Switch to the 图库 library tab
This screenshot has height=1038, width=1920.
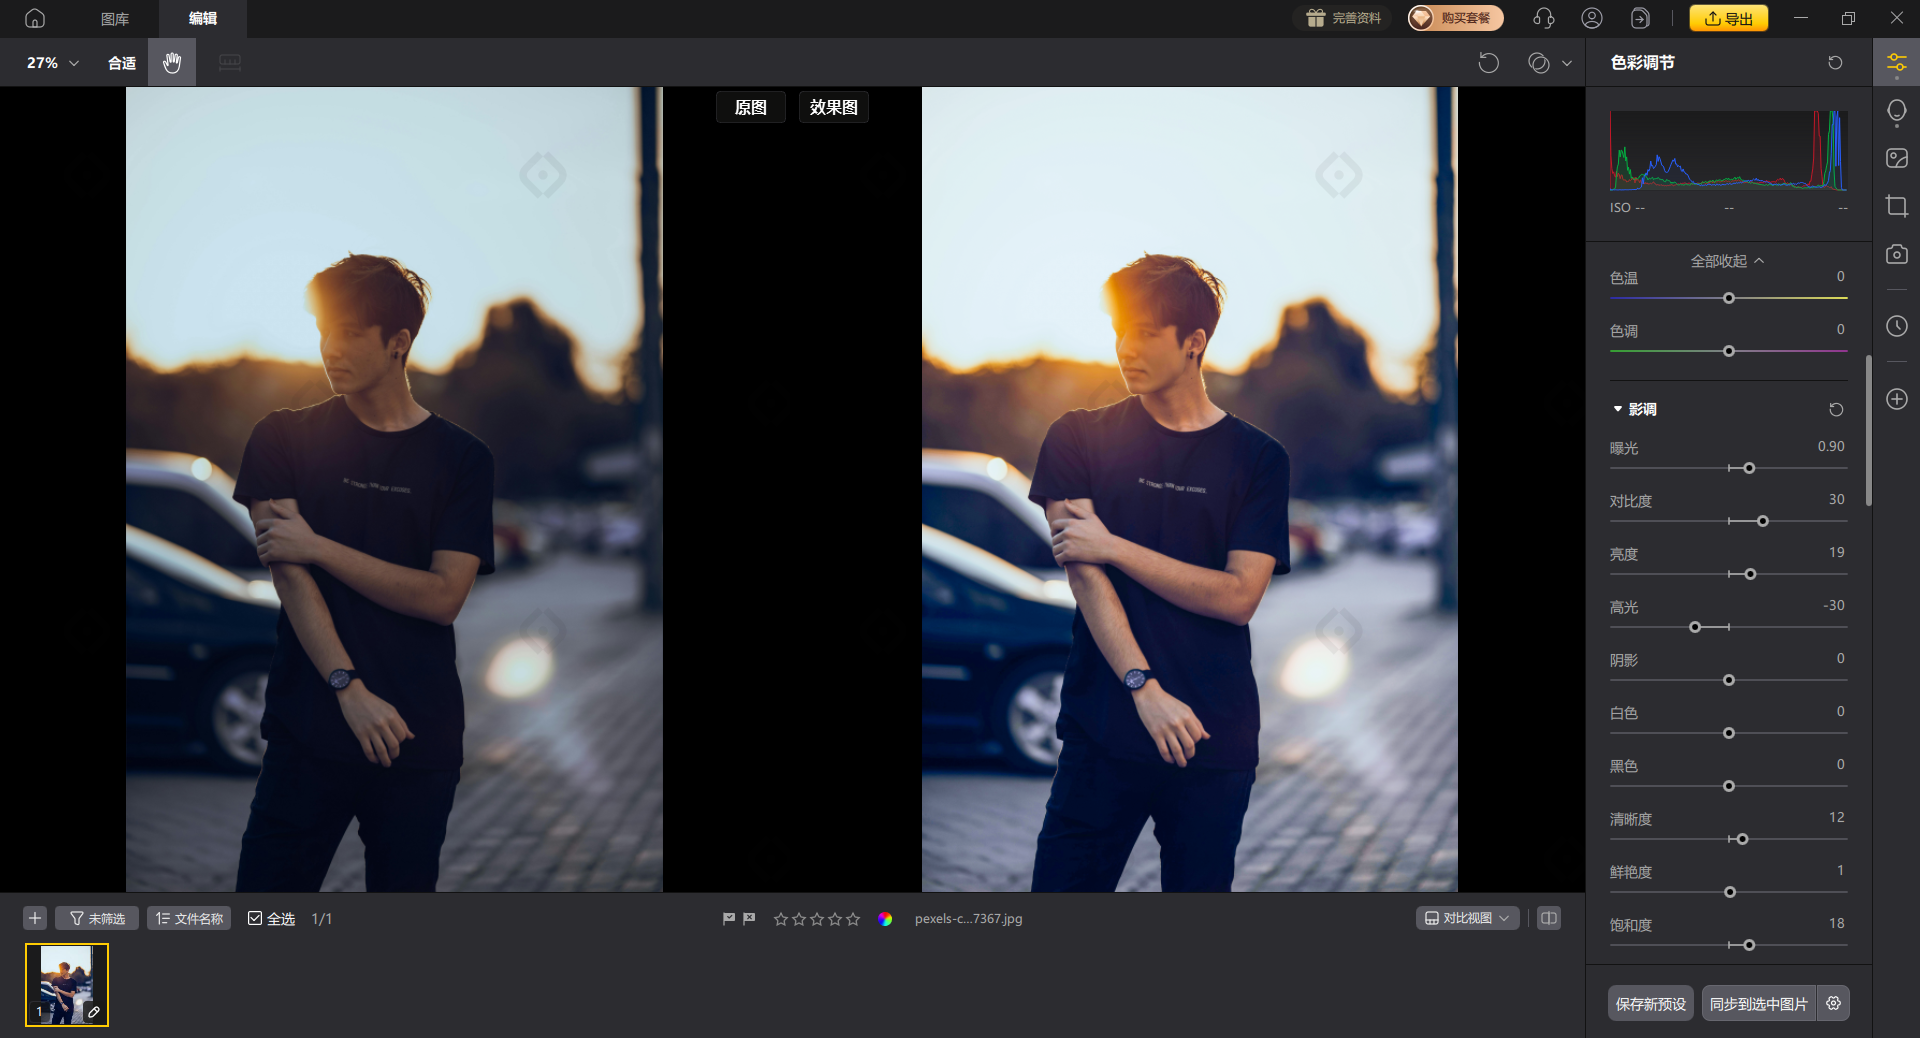[115, 18]
